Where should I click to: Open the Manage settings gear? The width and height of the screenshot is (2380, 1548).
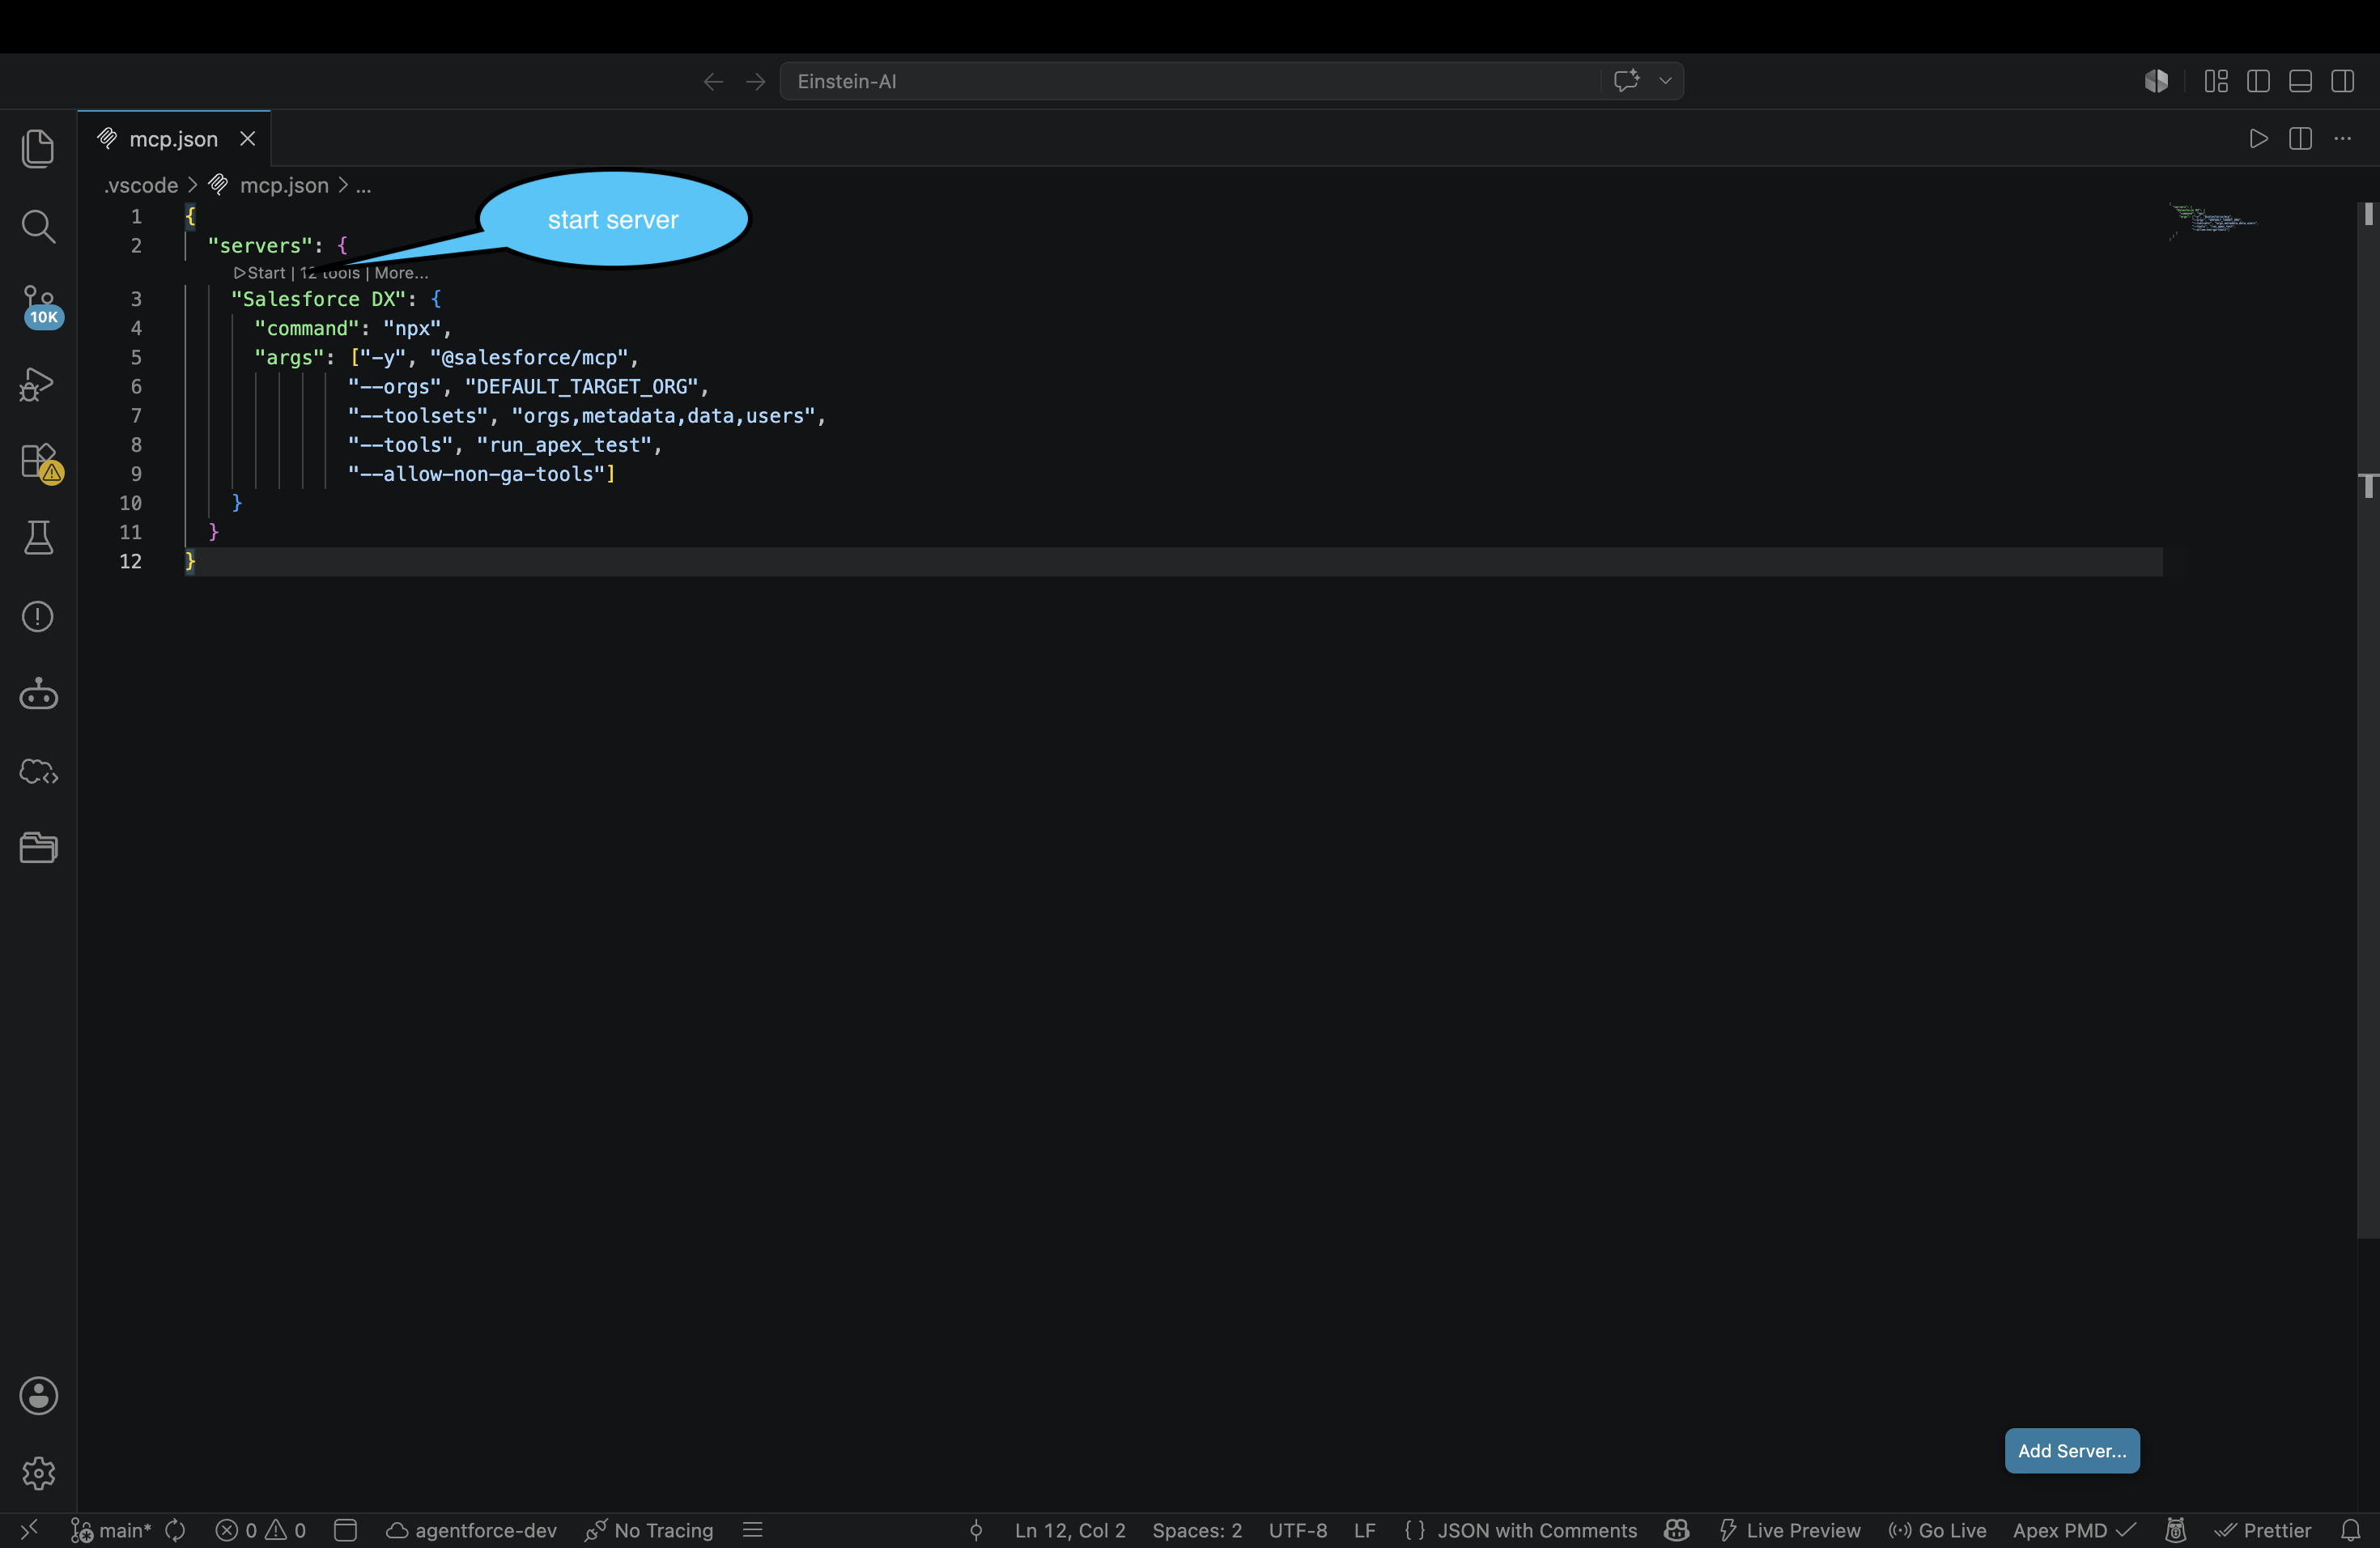(x=38, y=1473)
